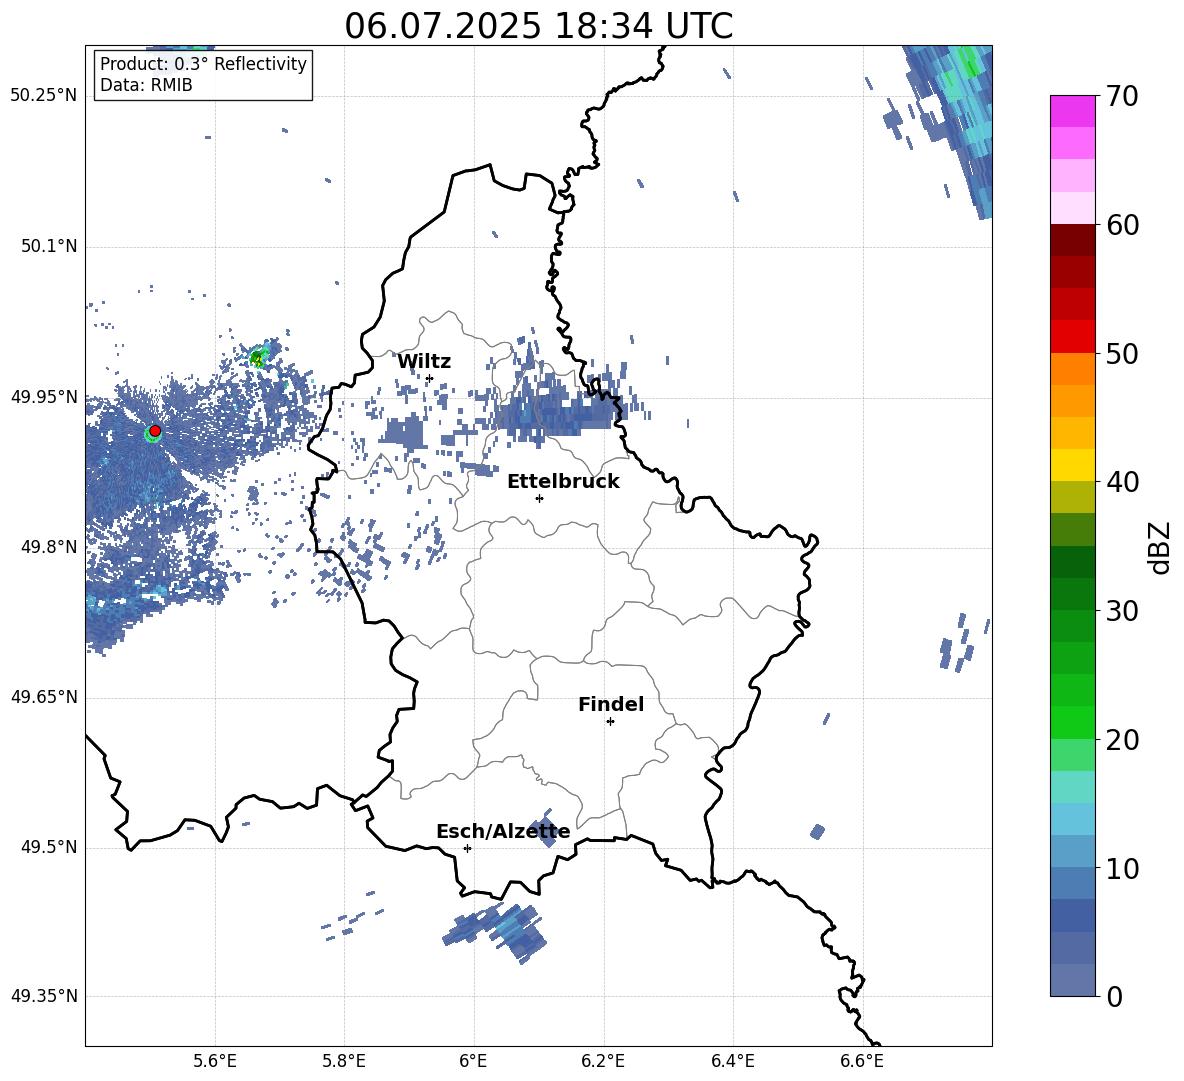The image size is (1184, 1081).
Task: Click the red radar site marker
Action: pos(155,430)
